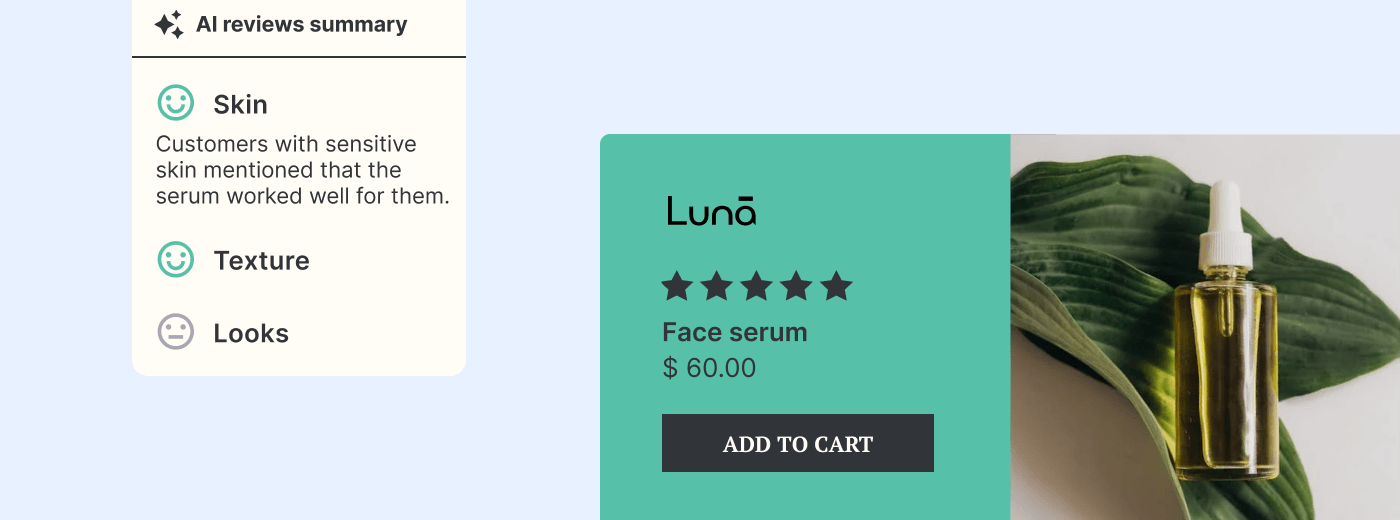Click the neutral face icon beside Looks

point(176,332)
